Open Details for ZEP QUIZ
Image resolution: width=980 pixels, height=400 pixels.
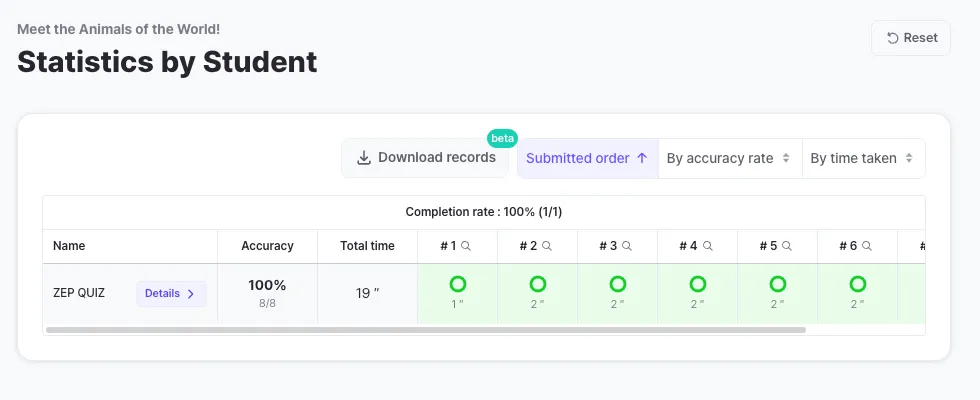(x=170, y=294)
